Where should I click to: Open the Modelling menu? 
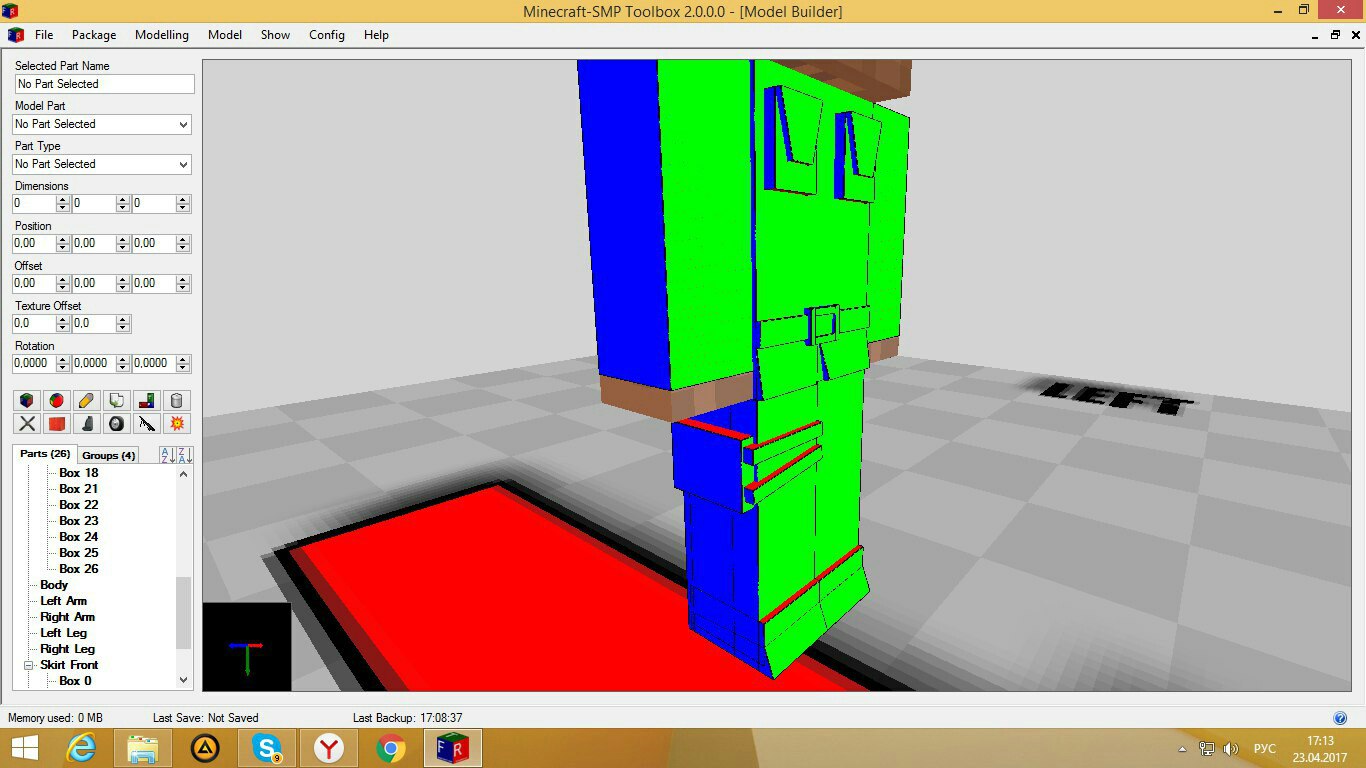point(162,34)
